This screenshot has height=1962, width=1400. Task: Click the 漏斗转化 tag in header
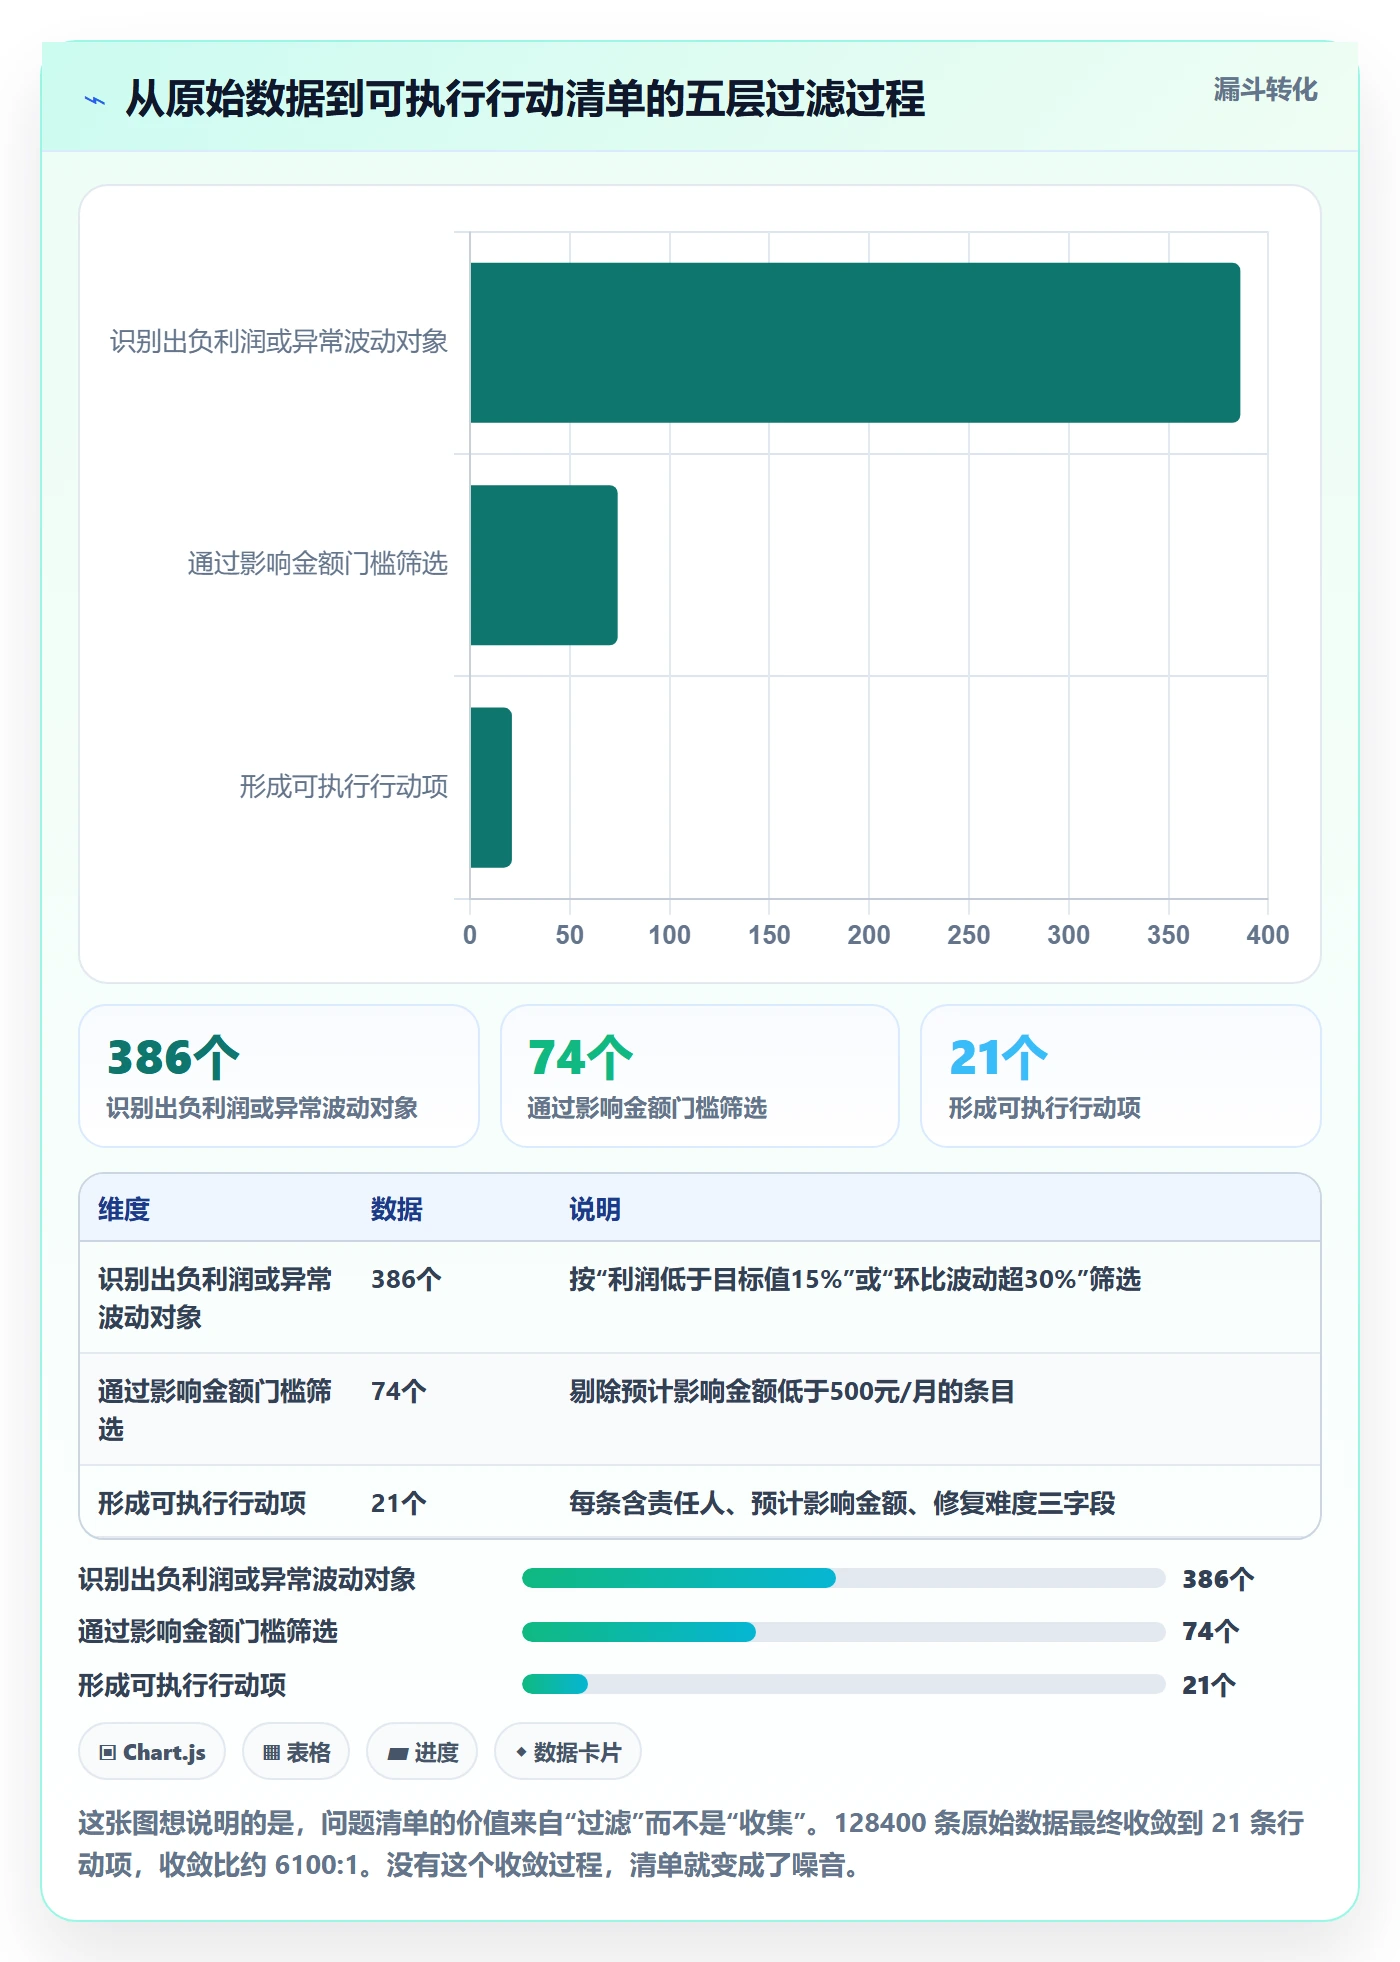click(x=1265, y=90)
